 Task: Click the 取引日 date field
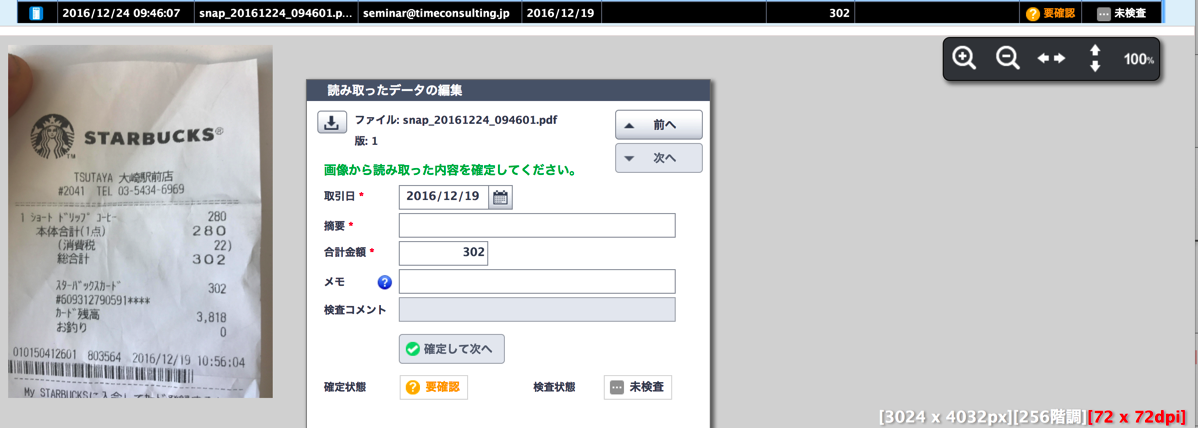point(444,197)
